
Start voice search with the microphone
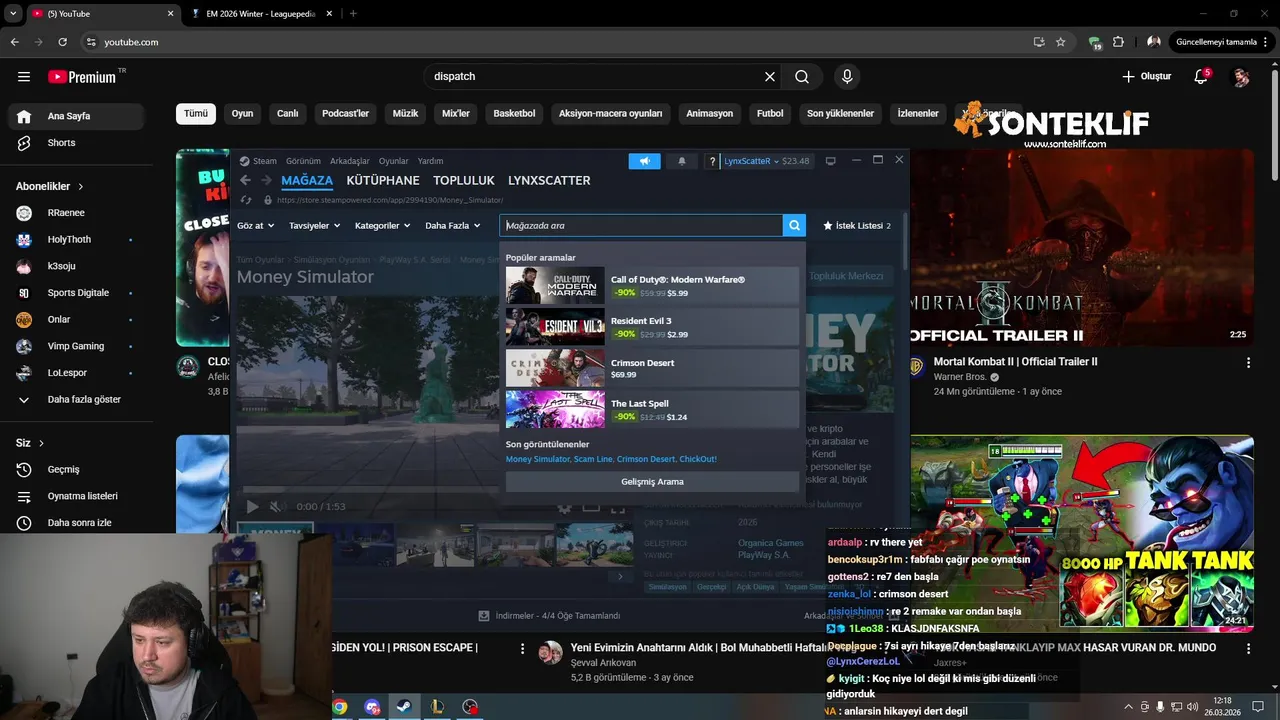[x=847, y=77]
